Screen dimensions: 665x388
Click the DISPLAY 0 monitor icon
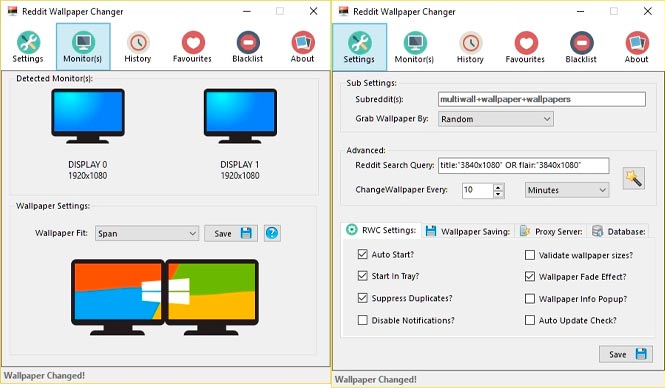[x=88, y=116]
